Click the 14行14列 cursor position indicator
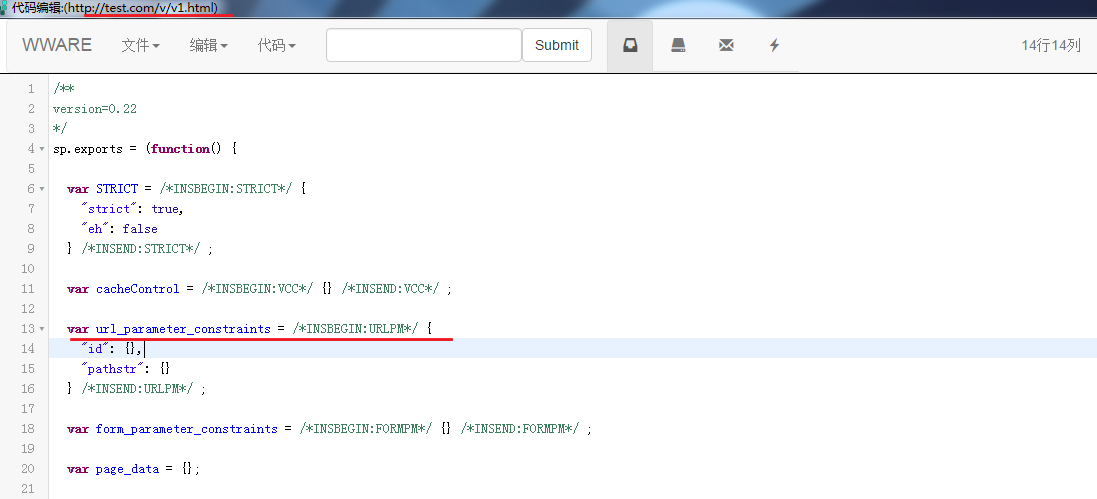 point(1051,45)
